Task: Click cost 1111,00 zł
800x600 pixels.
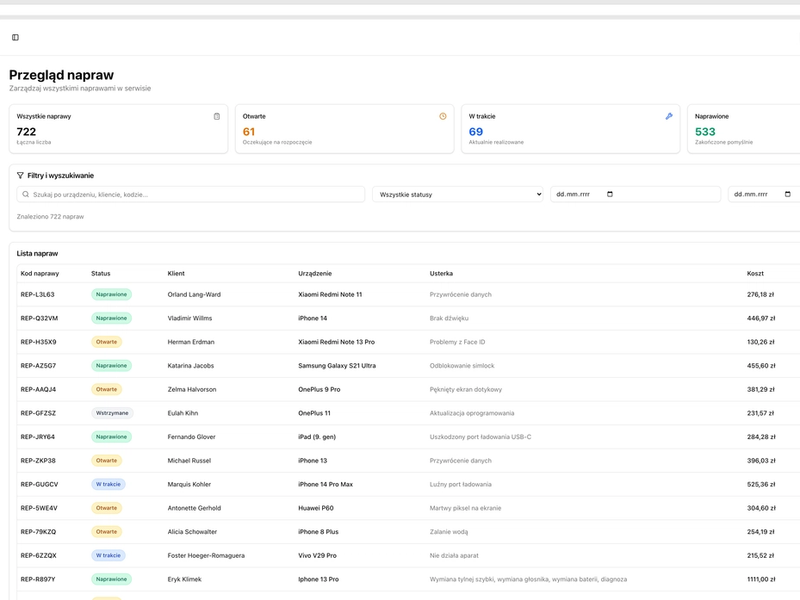Action: [761, 579]
